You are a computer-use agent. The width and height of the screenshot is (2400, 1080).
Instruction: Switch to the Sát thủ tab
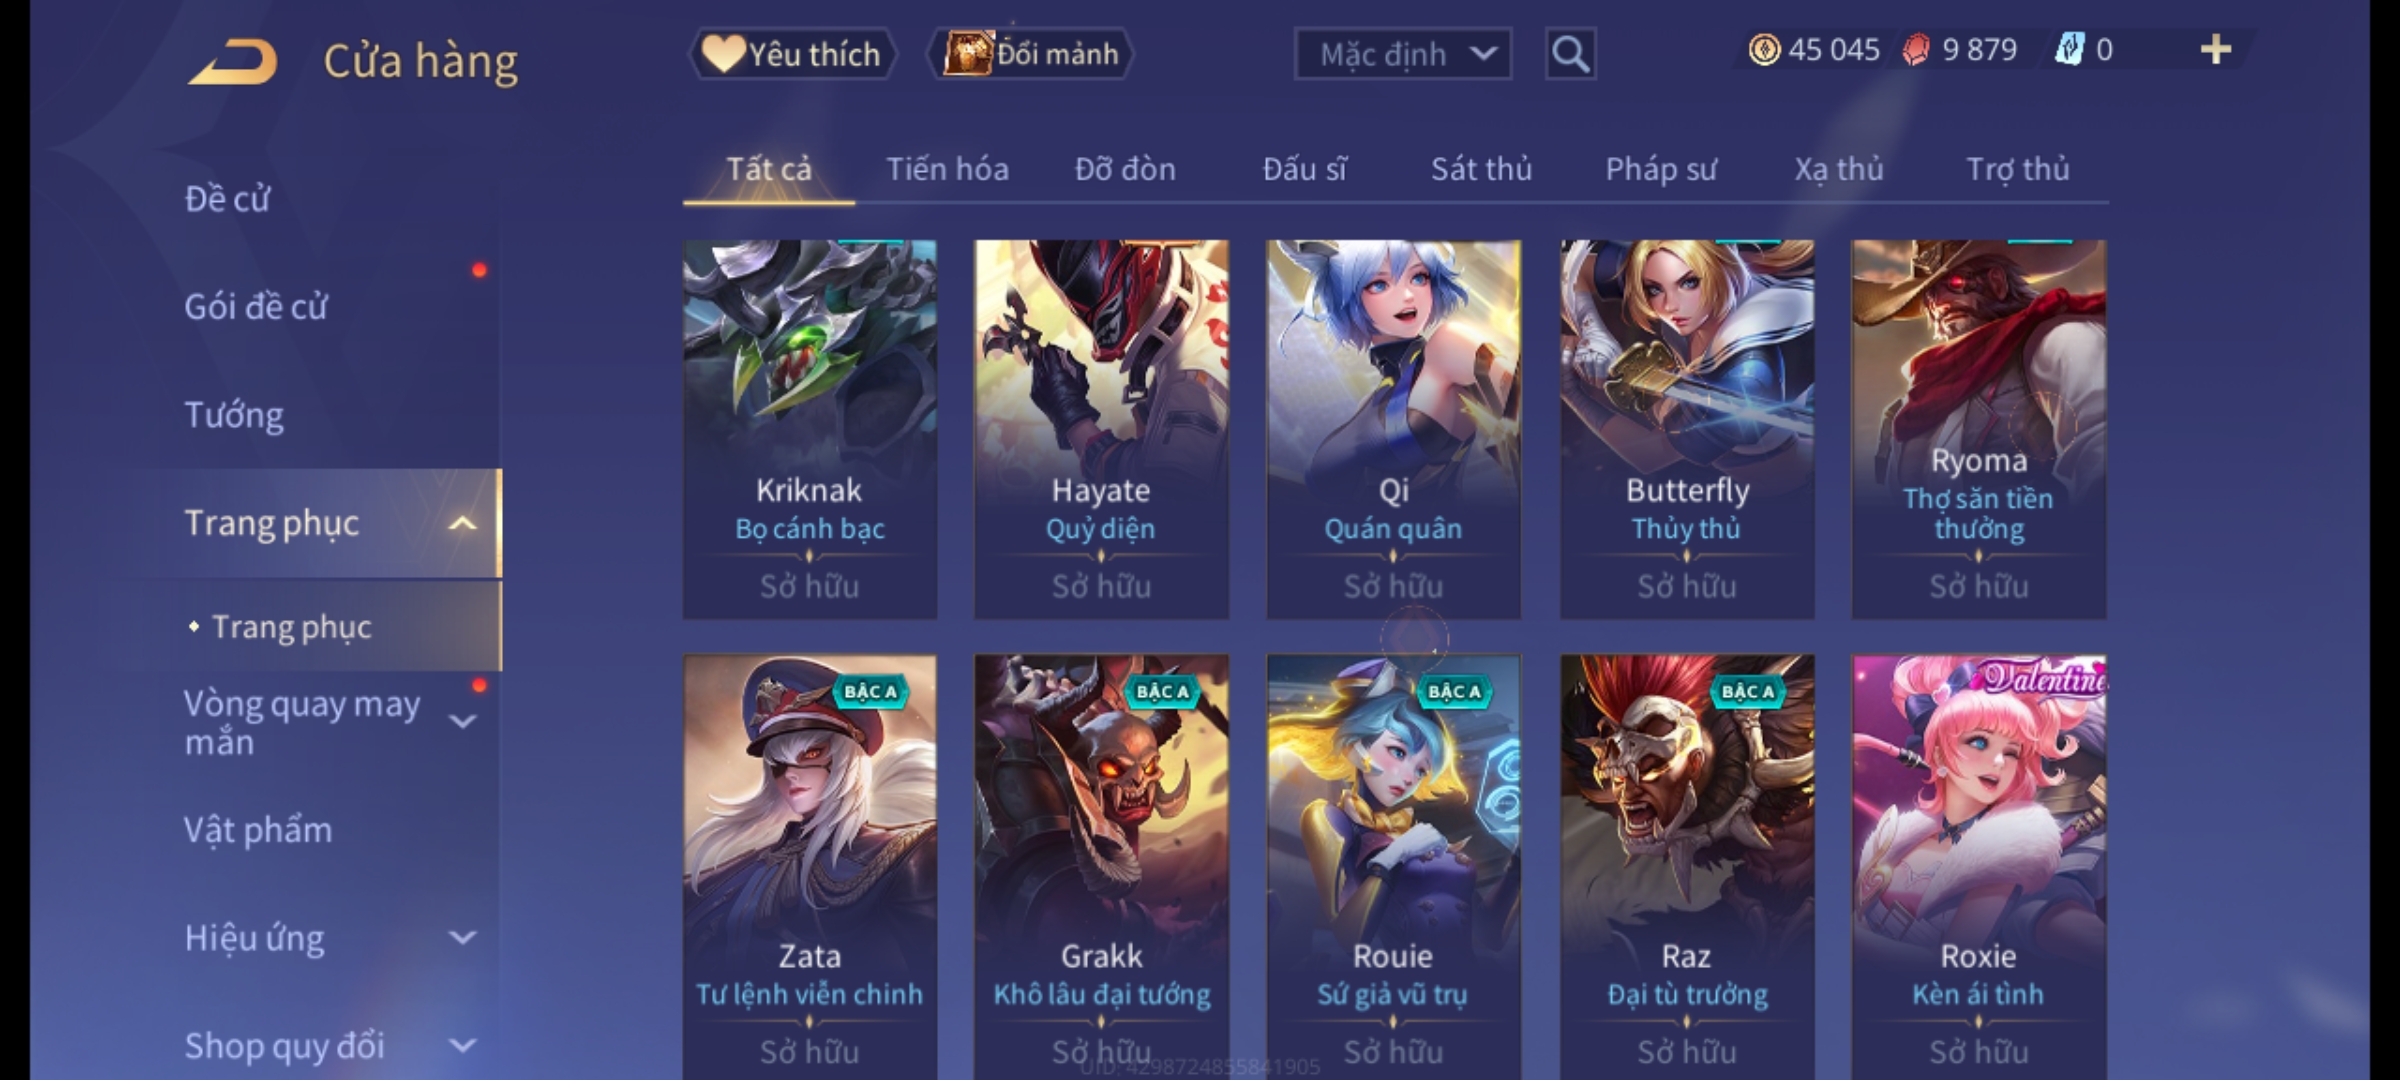[1481, 169]
